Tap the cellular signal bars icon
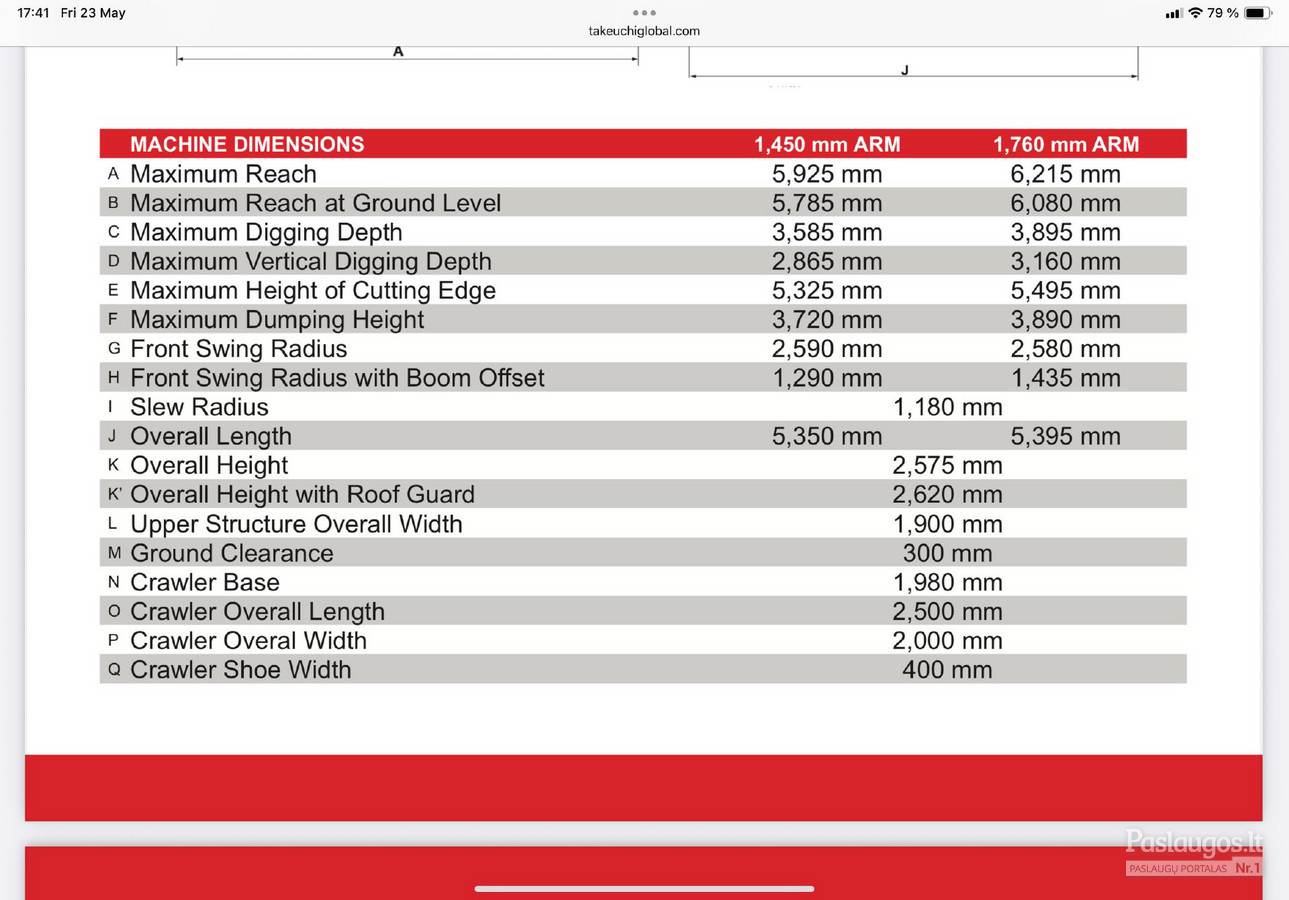This screenshot has width=1289, height=900. 1174,13
